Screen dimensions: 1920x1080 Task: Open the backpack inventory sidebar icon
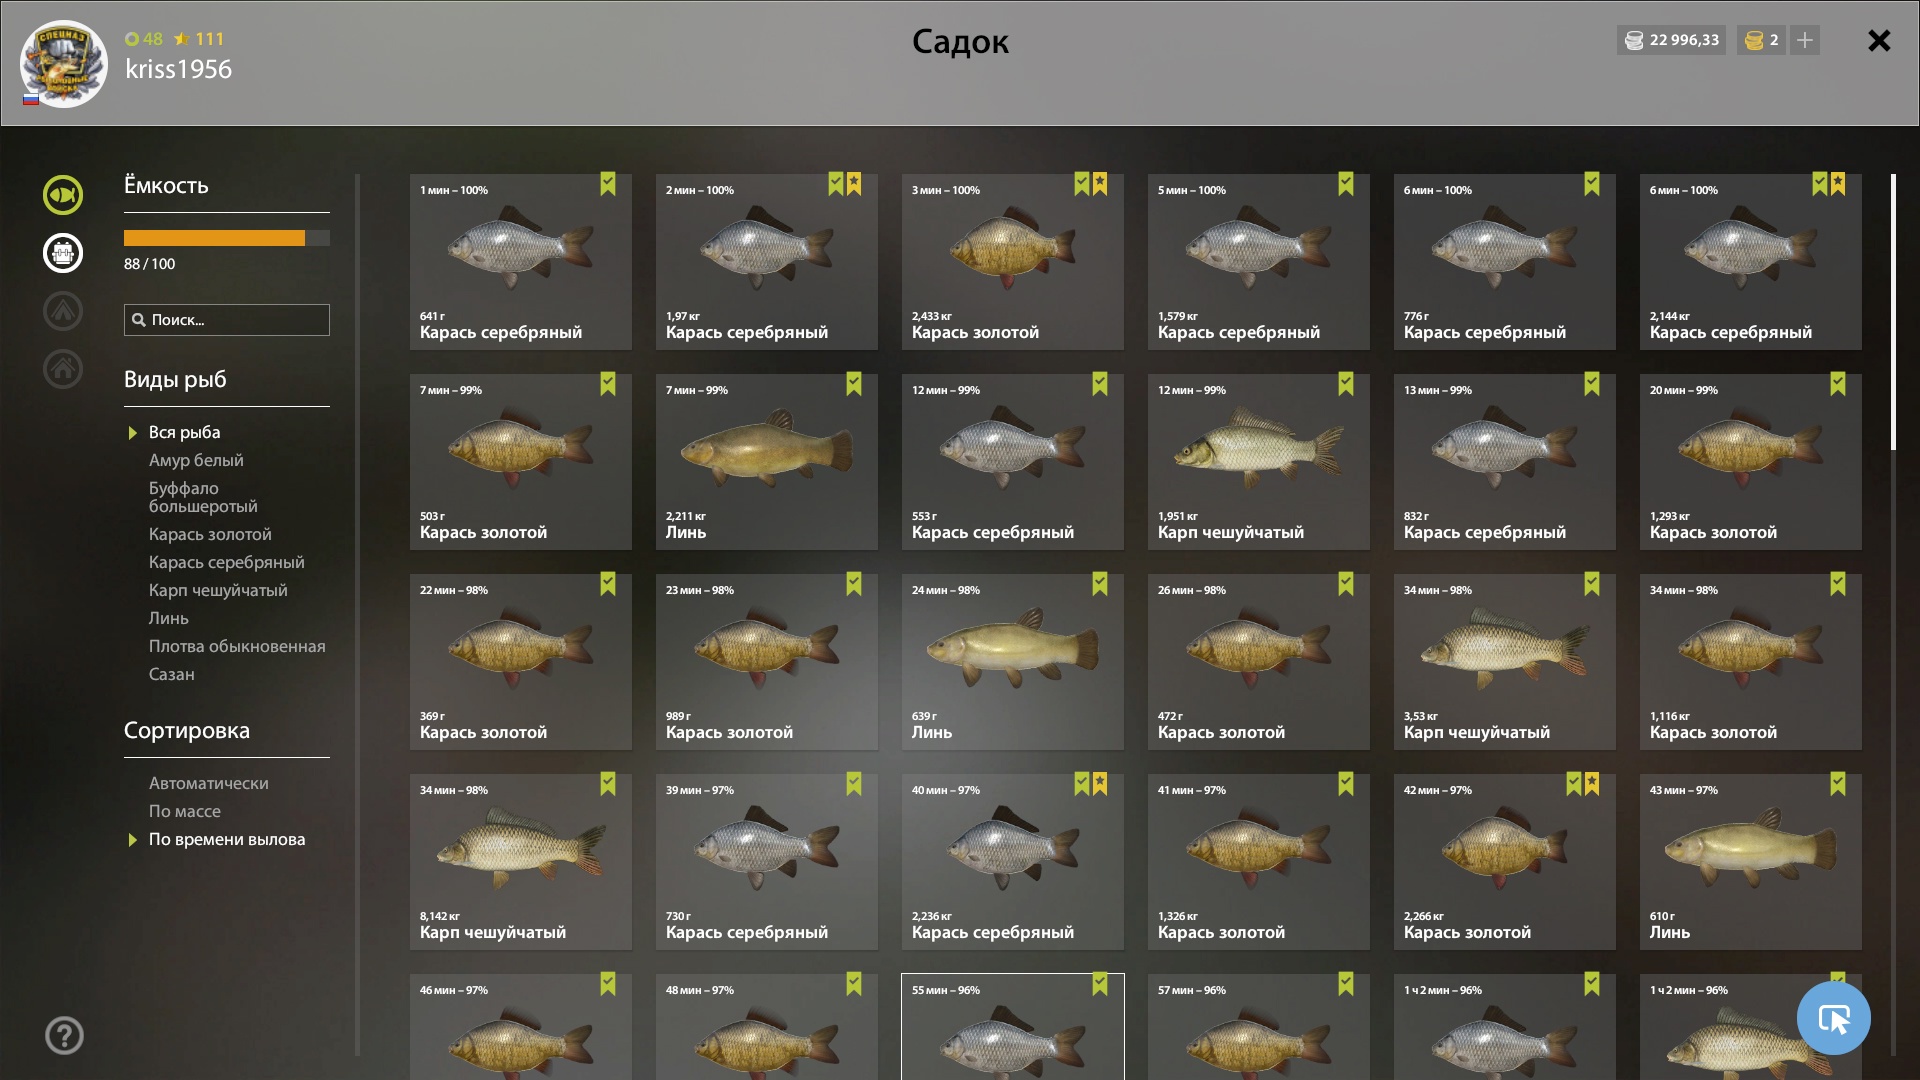tap(63, 253)
